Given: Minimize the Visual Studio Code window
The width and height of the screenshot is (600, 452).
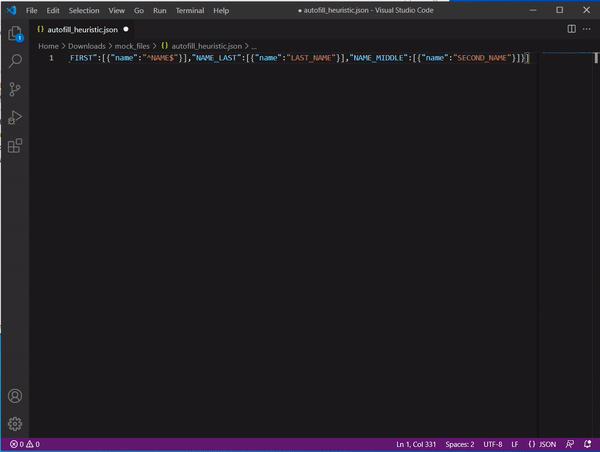Looking at the screenshot, I should [x=533, y=10].
